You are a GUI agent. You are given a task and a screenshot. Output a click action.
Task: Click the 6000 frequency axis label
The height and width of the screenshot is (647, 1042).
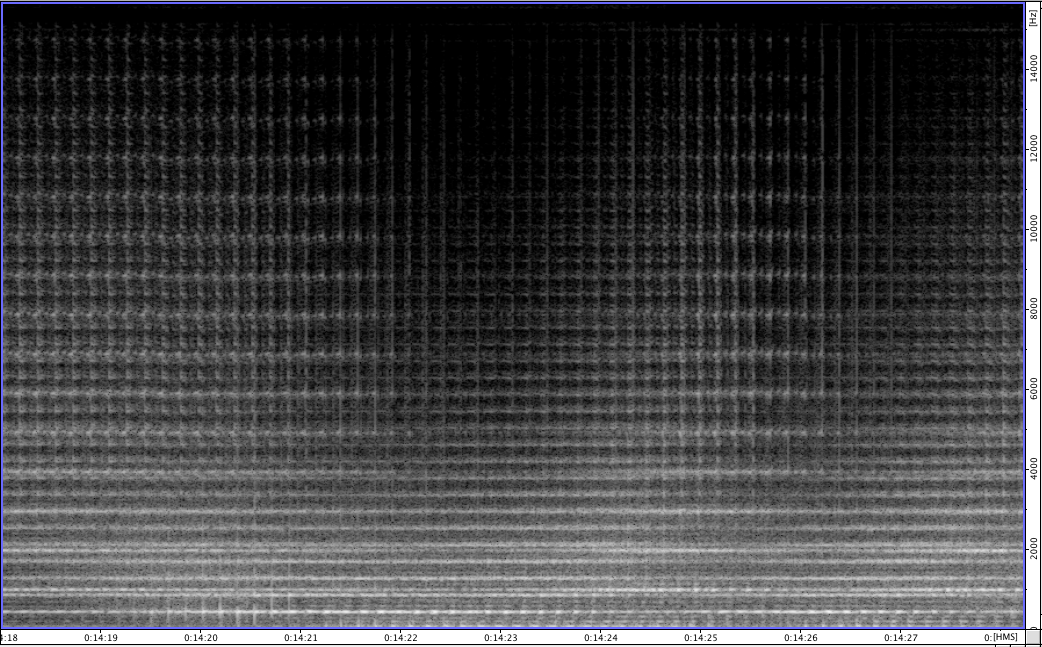point(1033,390)
